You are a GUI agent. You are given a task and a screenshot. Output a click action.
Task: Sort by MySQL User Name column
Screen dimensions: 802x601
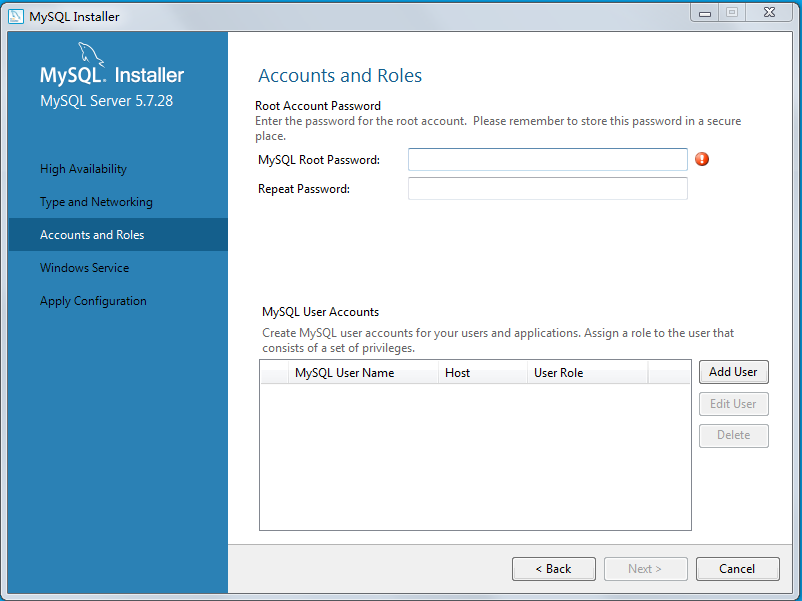pyautogui.click(x=363, y=373)
